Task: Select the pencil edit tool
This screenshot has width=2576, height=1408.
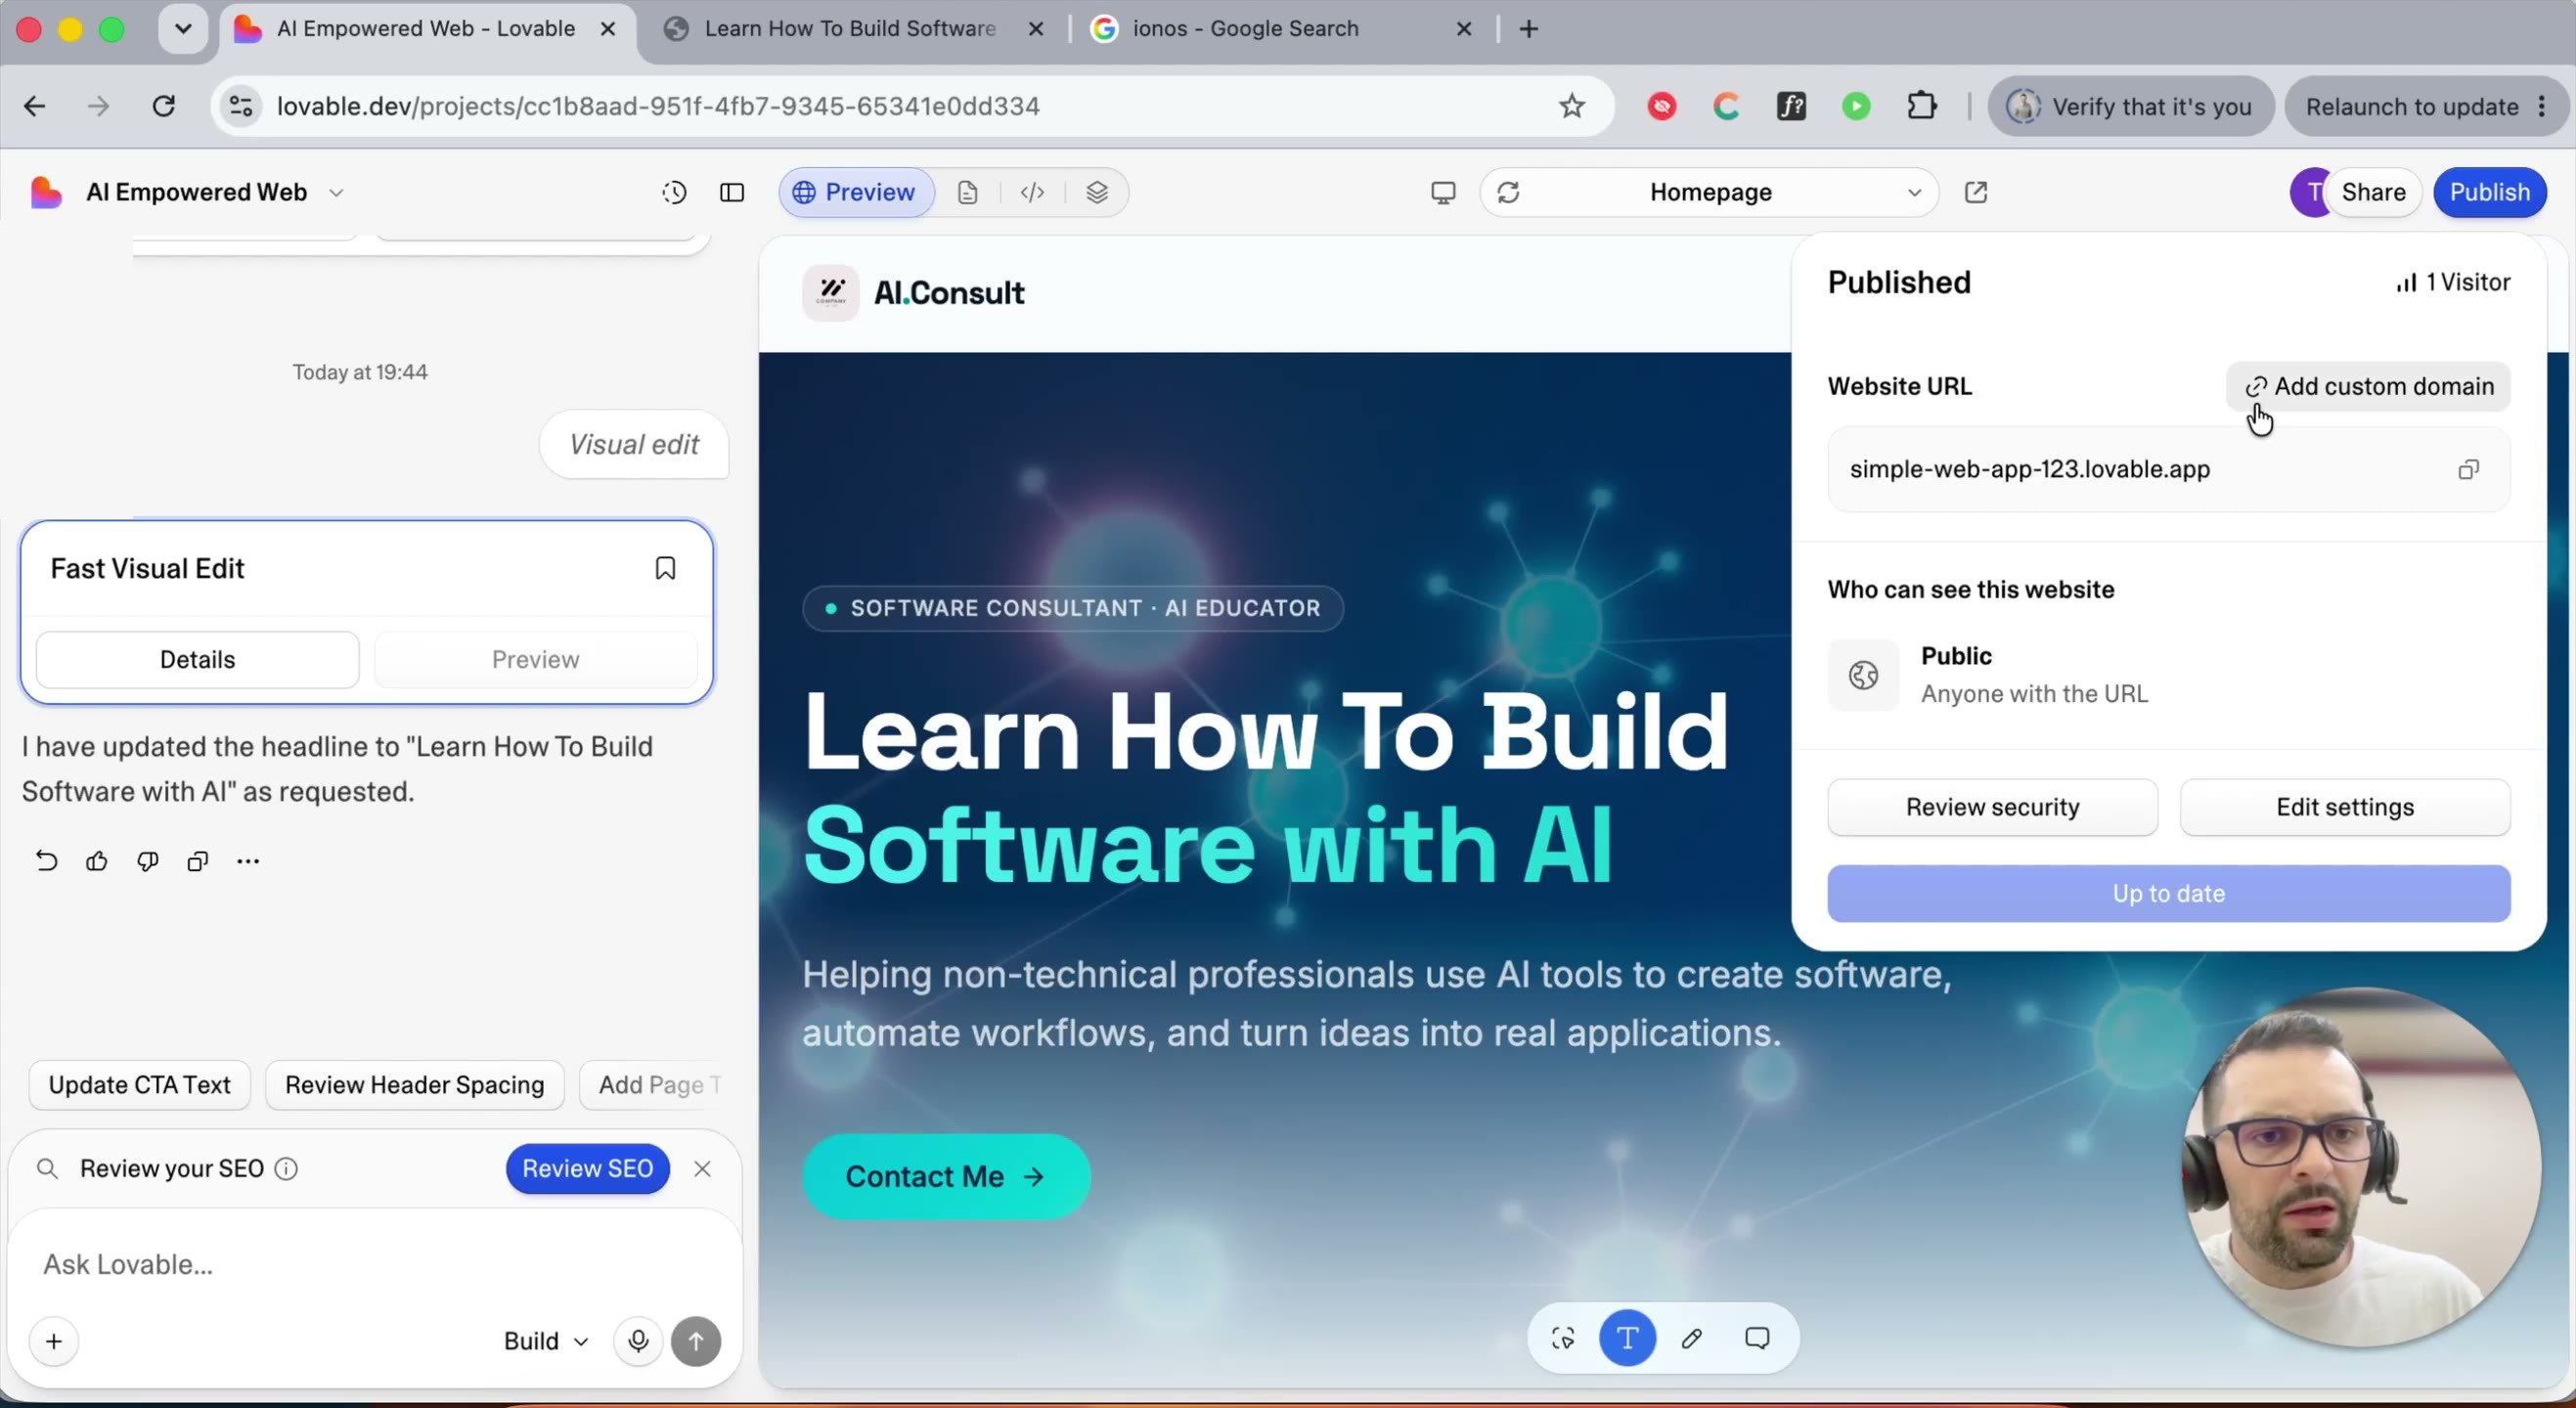Action: [1692, 1338]
